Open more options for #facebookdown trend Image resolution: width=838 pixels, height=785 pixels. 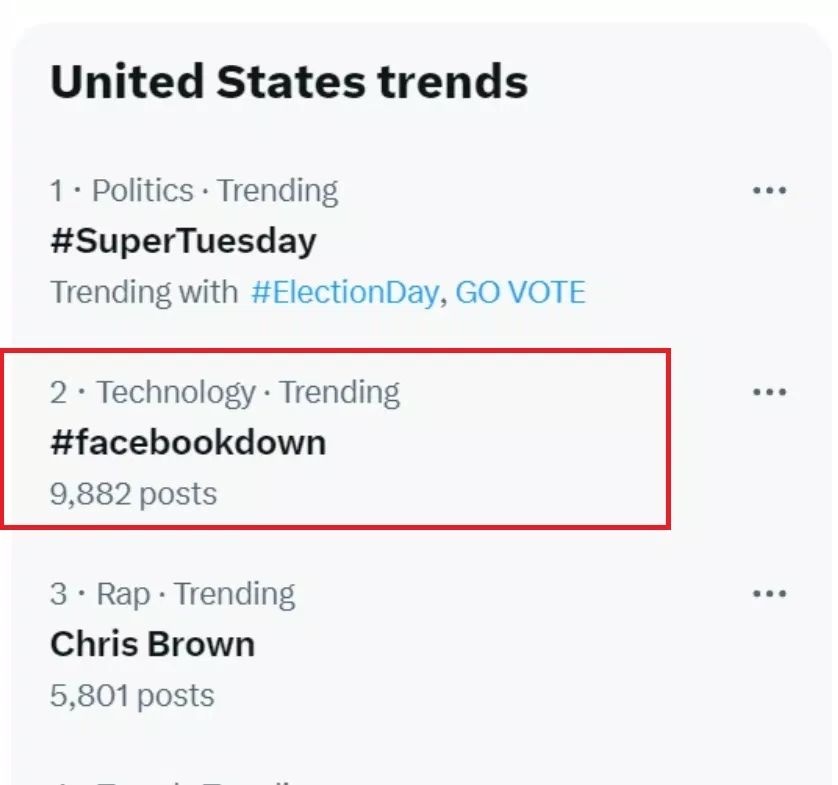769,392
